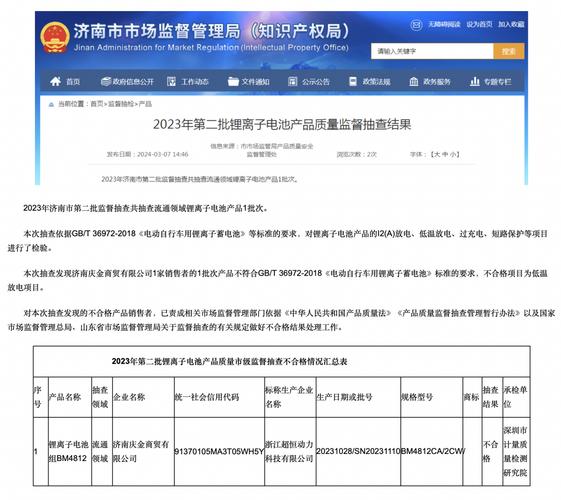Set font size to 中
Viewport: 561px width, 500px height.
coord(445,155)
